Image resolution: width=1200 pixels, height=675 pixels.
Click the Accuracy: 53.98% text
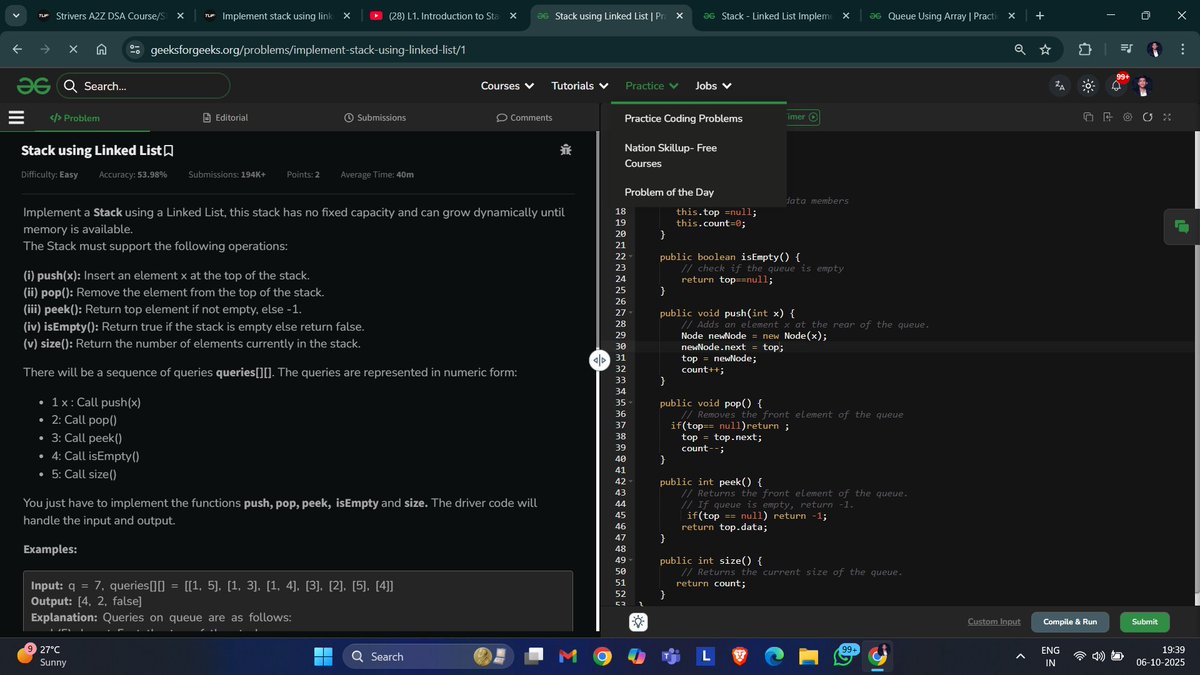tap(133, 175)
